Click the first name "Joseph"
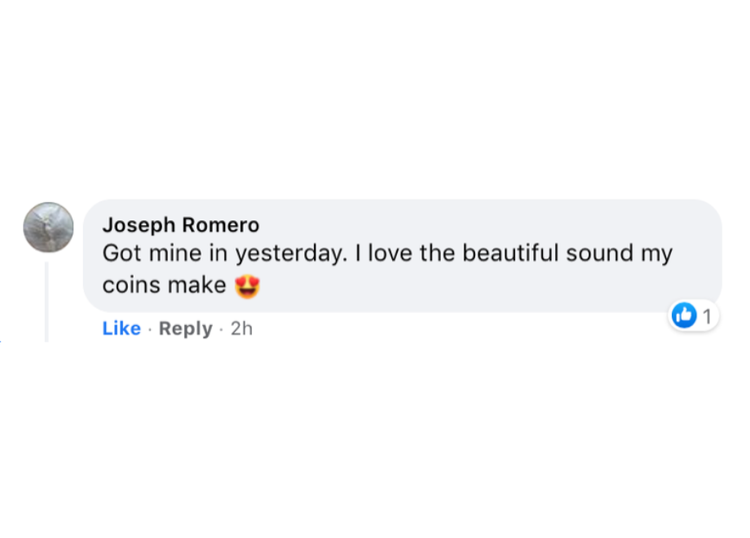 pos(138,224)
